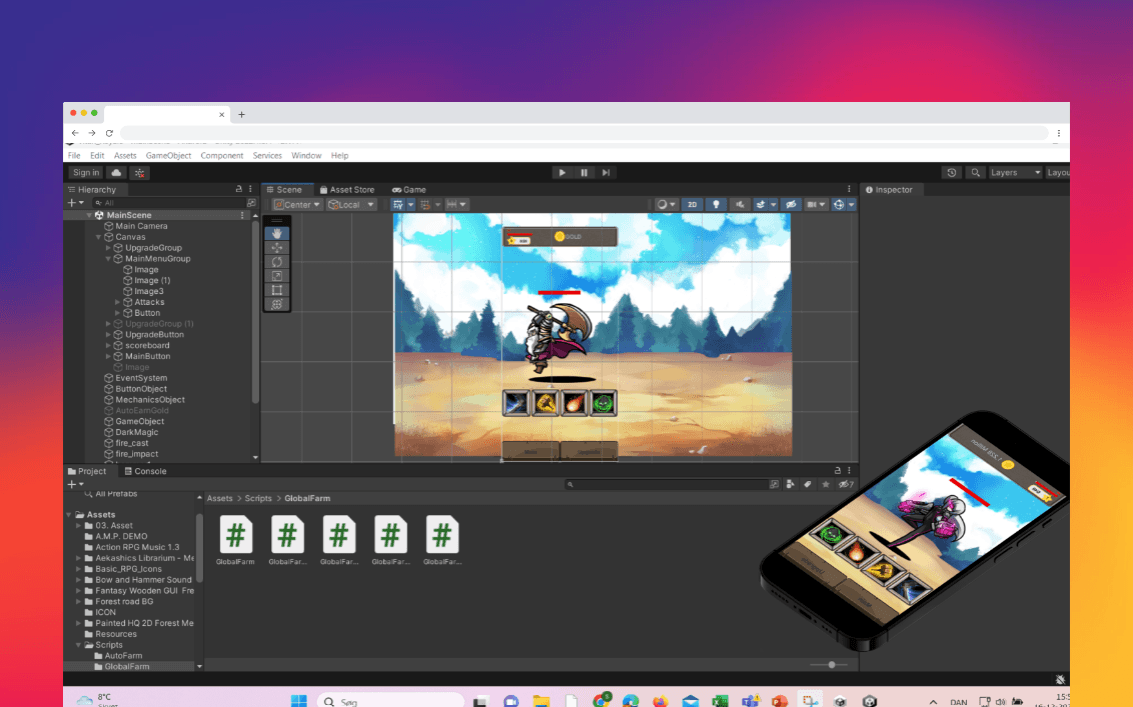Open File Explorer from taskbar
This screenshot has width=1133, height=707.
pyautogui.click(x=541, y=700)
